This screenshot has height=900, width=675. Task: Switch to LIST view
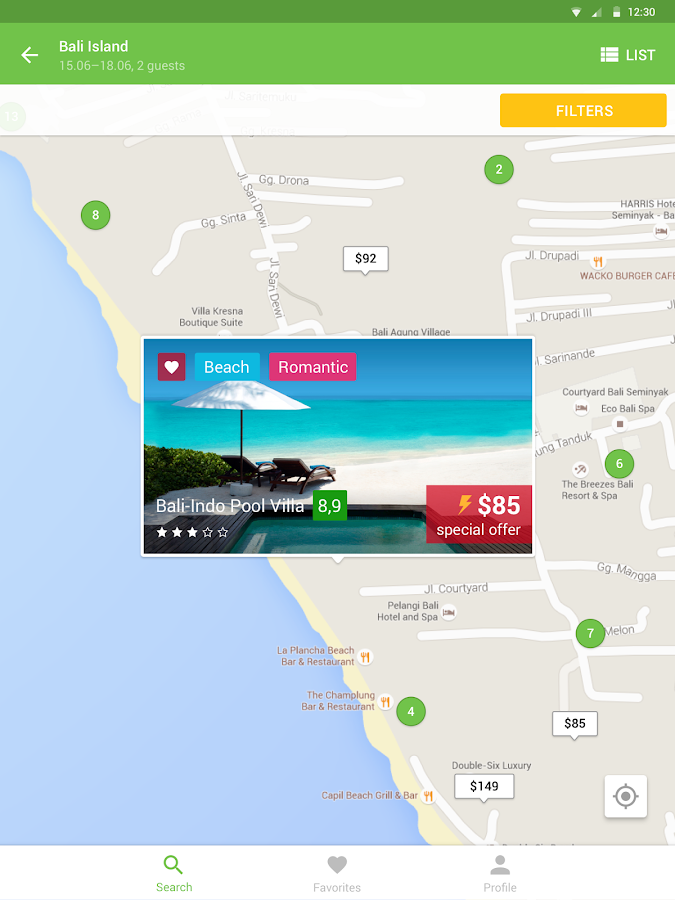tap(627, 55)
